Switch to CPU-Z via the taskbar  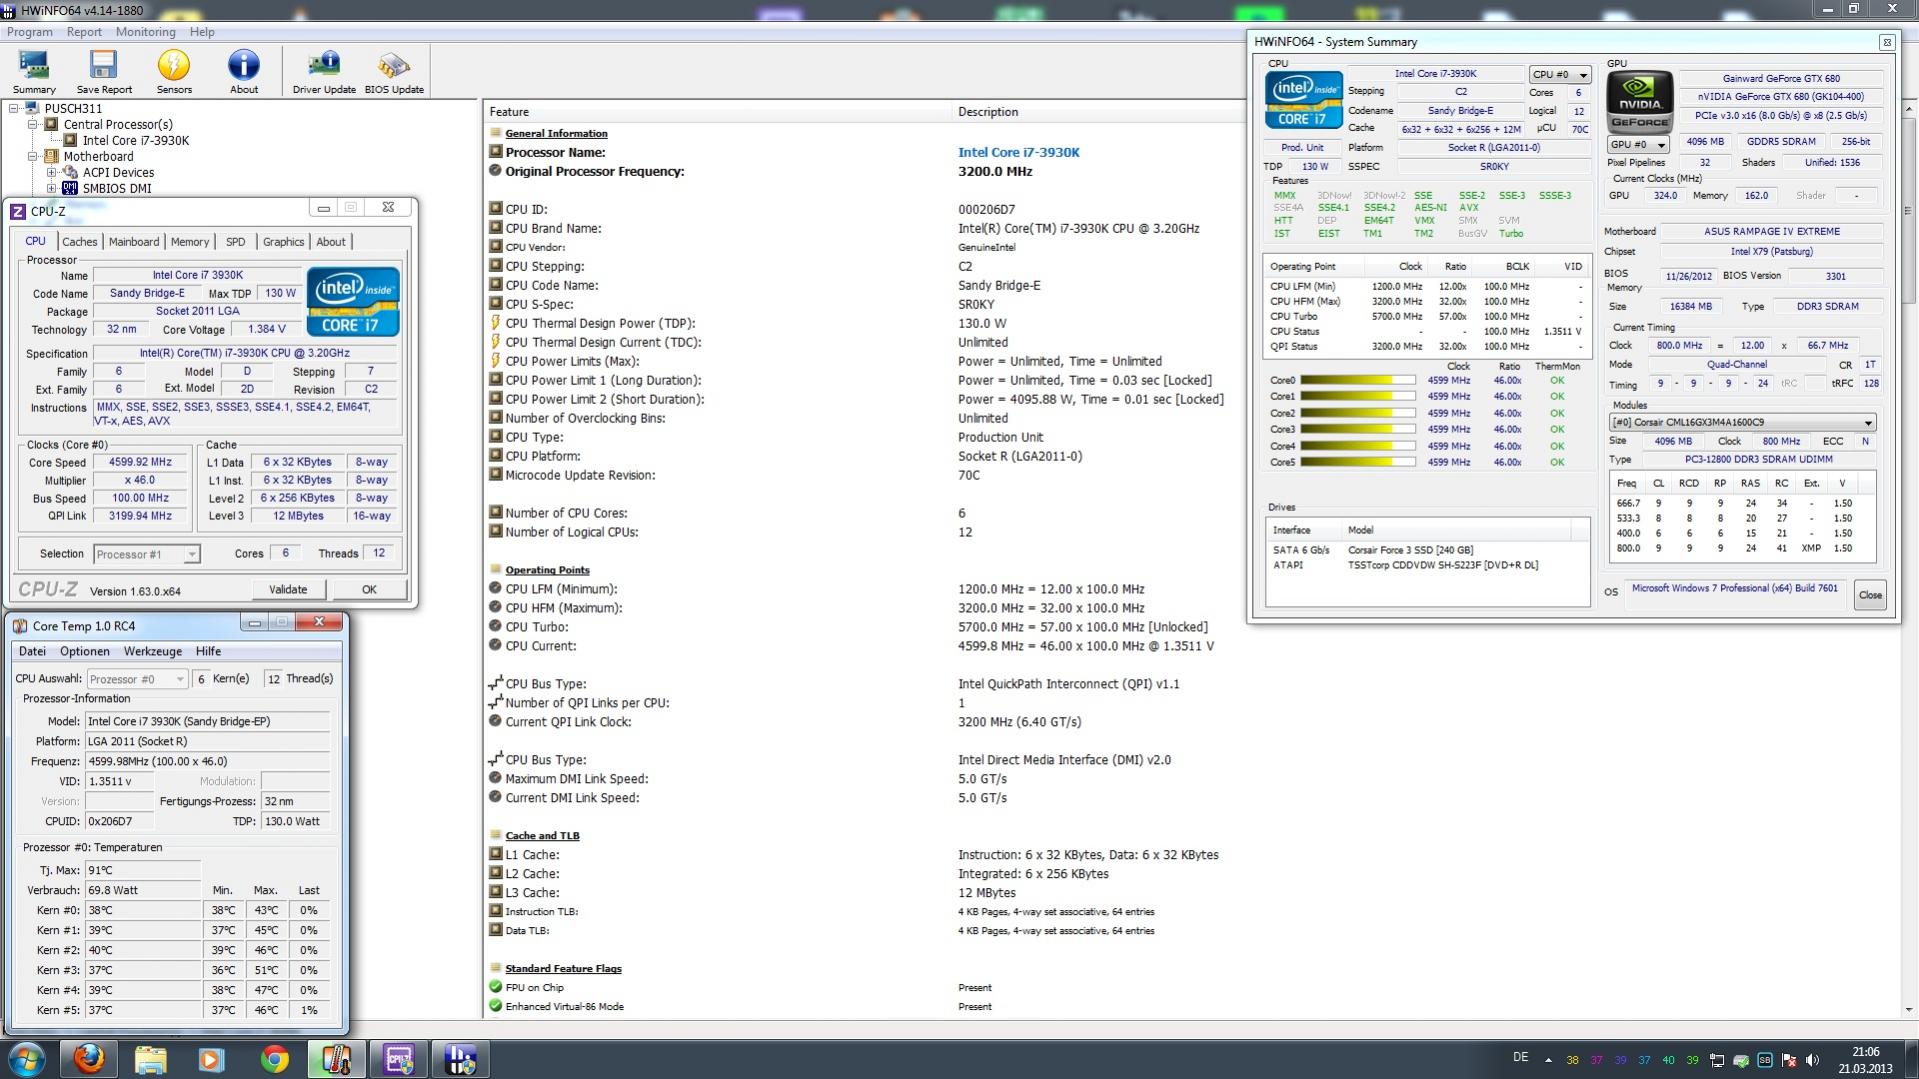click(398, 1058)
